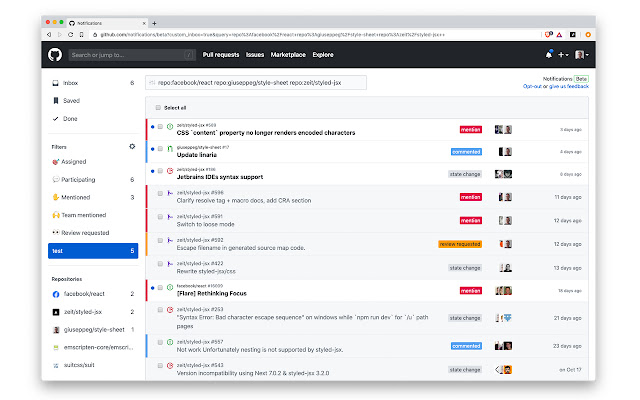
Task: Click the suitcss/suit repository icon
Action: [56, 365]
